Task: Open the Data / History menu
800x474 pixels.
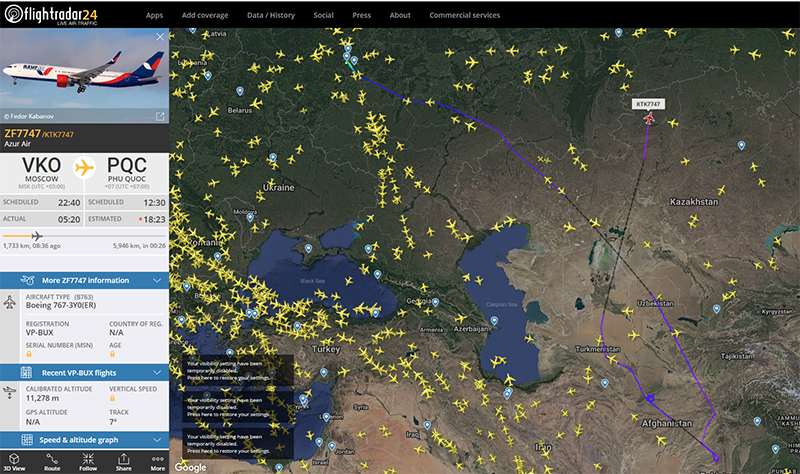Action: (x=271, y=15)
